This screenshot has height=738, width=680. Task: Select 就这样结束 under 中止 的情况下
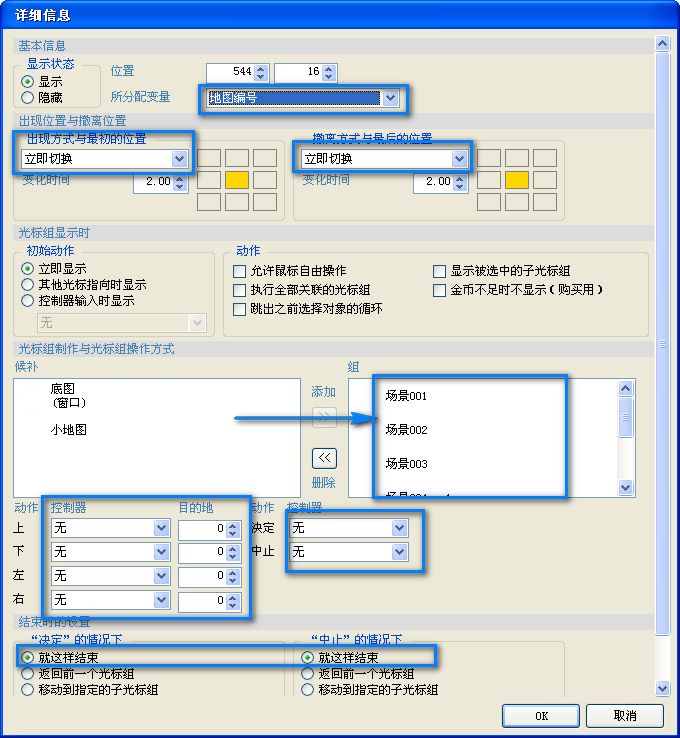(307, 657)
